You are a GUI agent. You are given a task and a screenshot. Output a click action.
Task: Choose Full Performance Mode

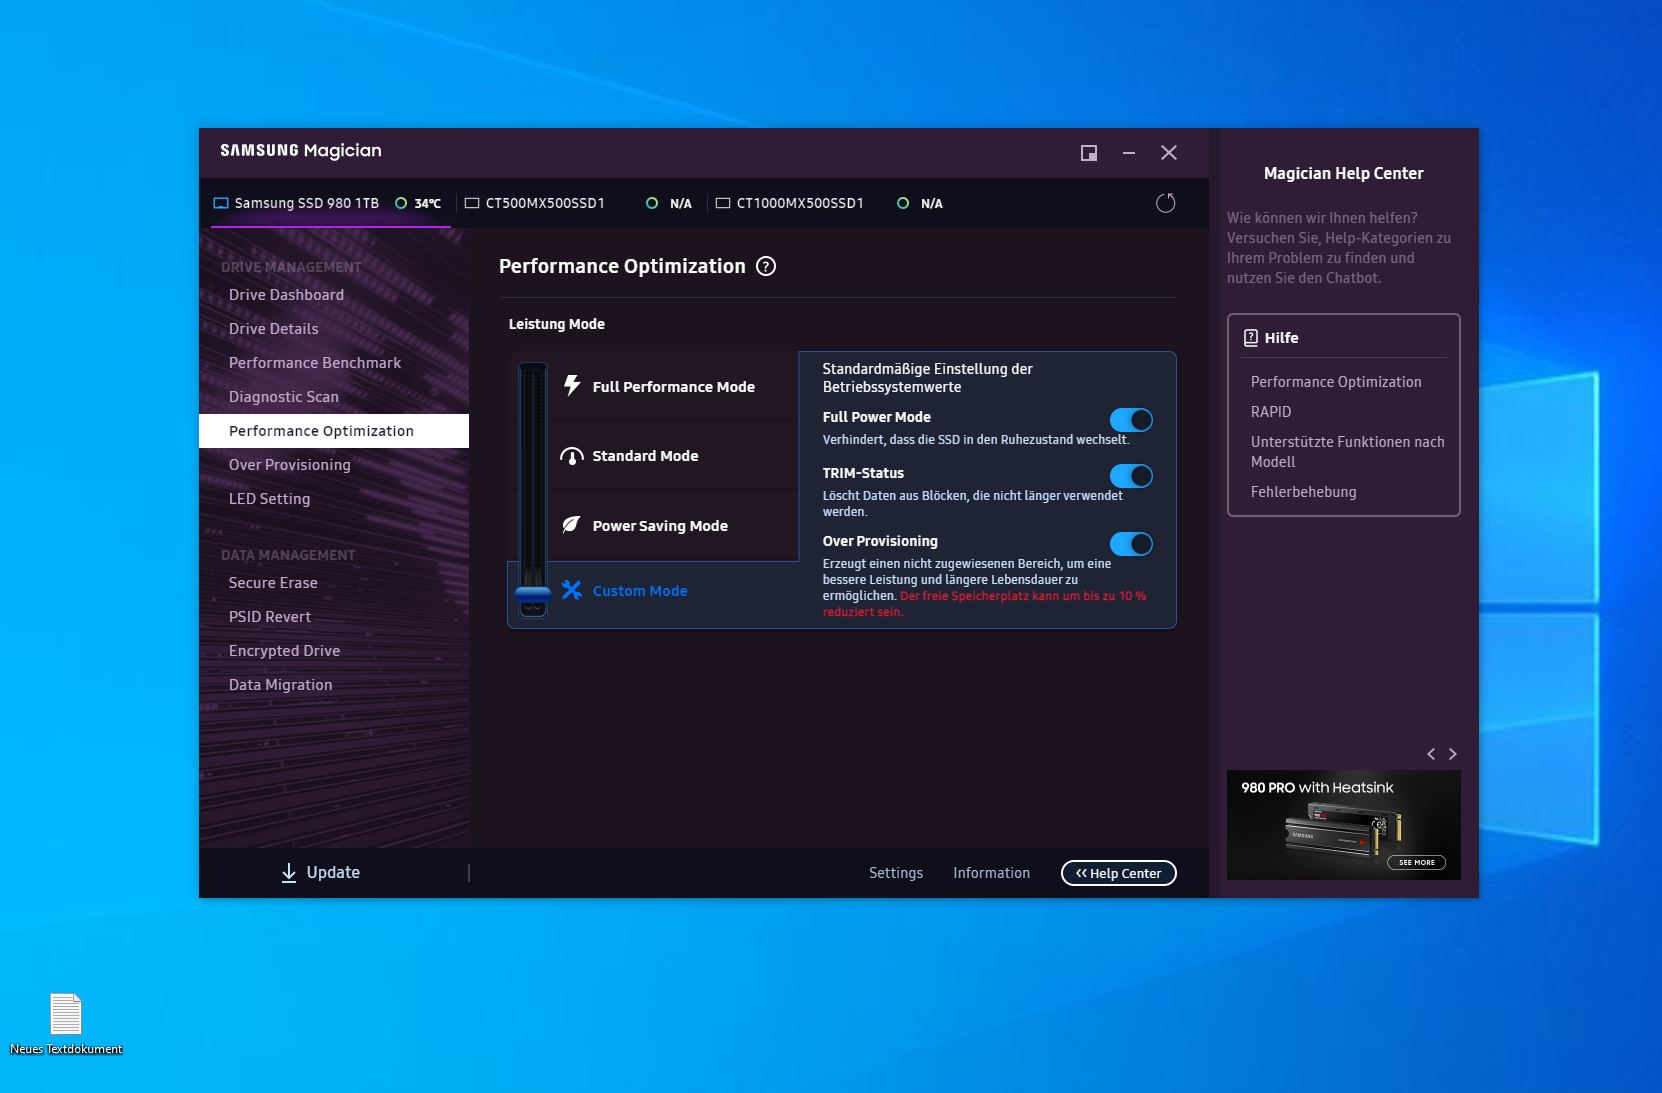[x=673, y=387]
